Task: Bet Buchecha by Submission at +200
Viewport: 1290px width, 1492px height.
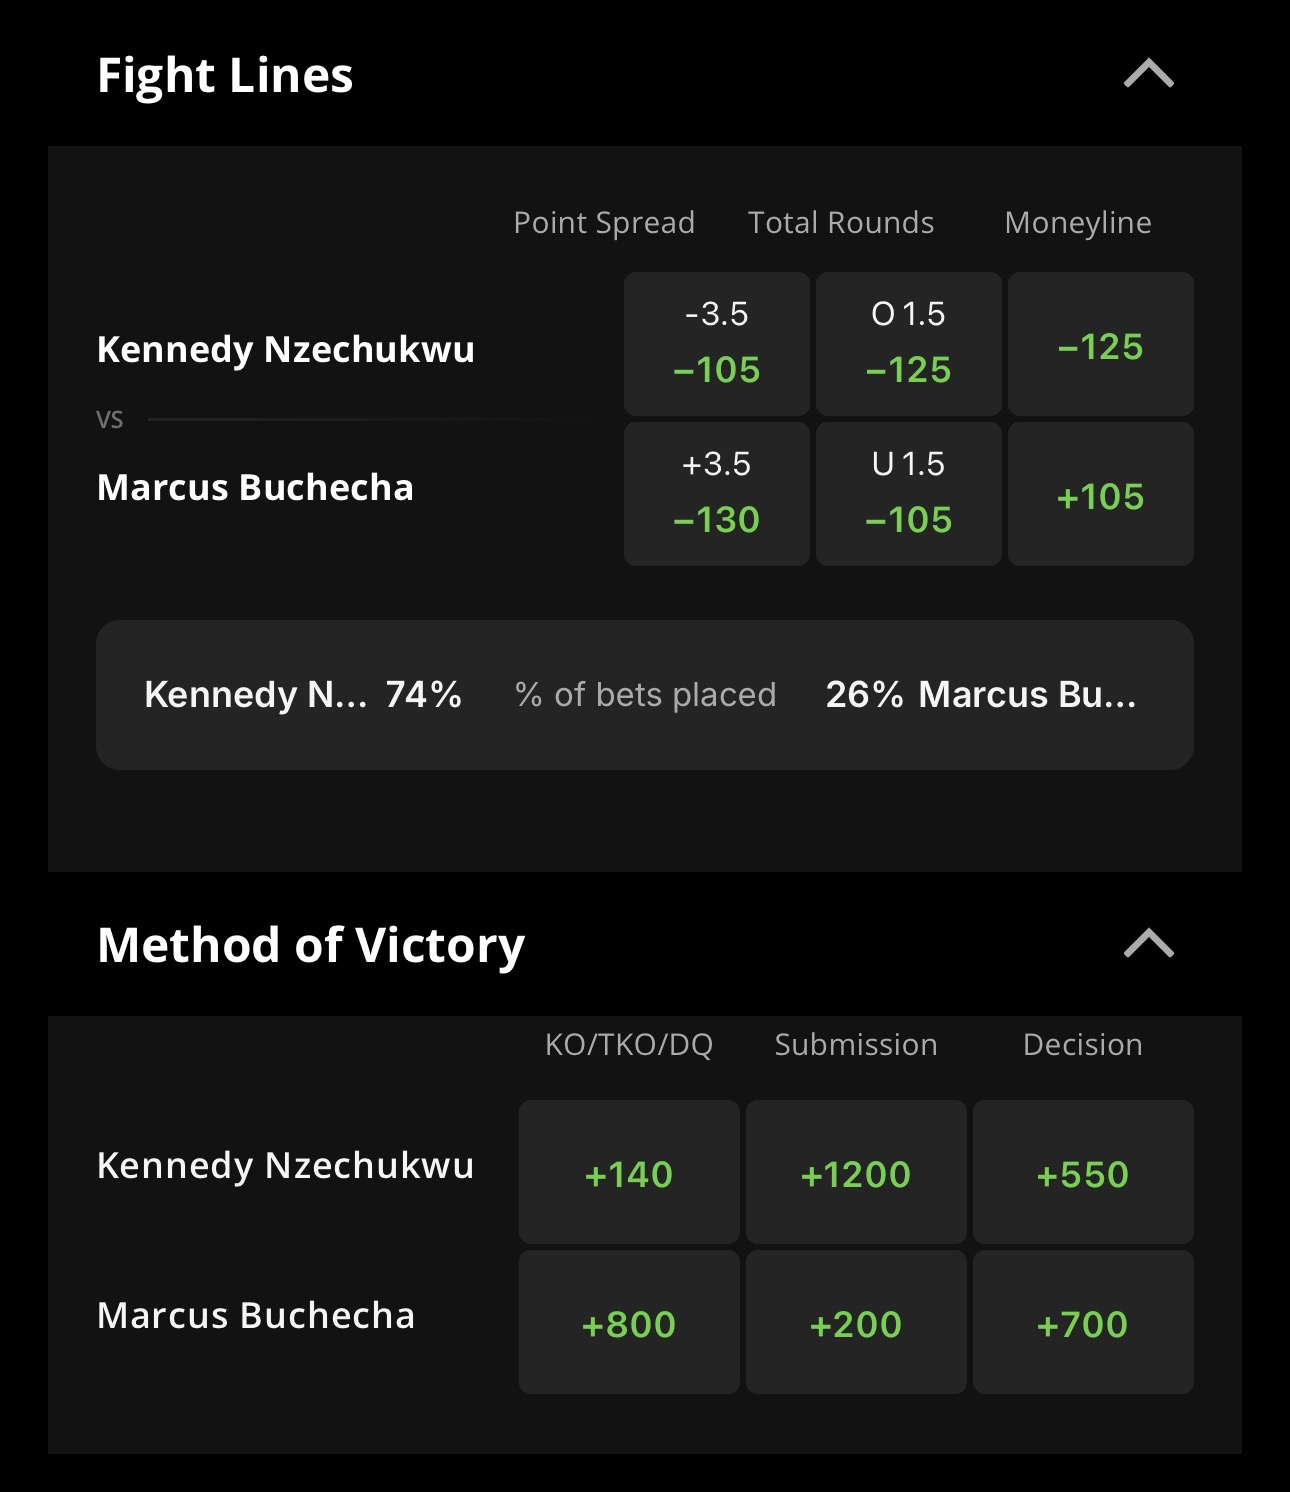Action: click(x=856, y=1322)
